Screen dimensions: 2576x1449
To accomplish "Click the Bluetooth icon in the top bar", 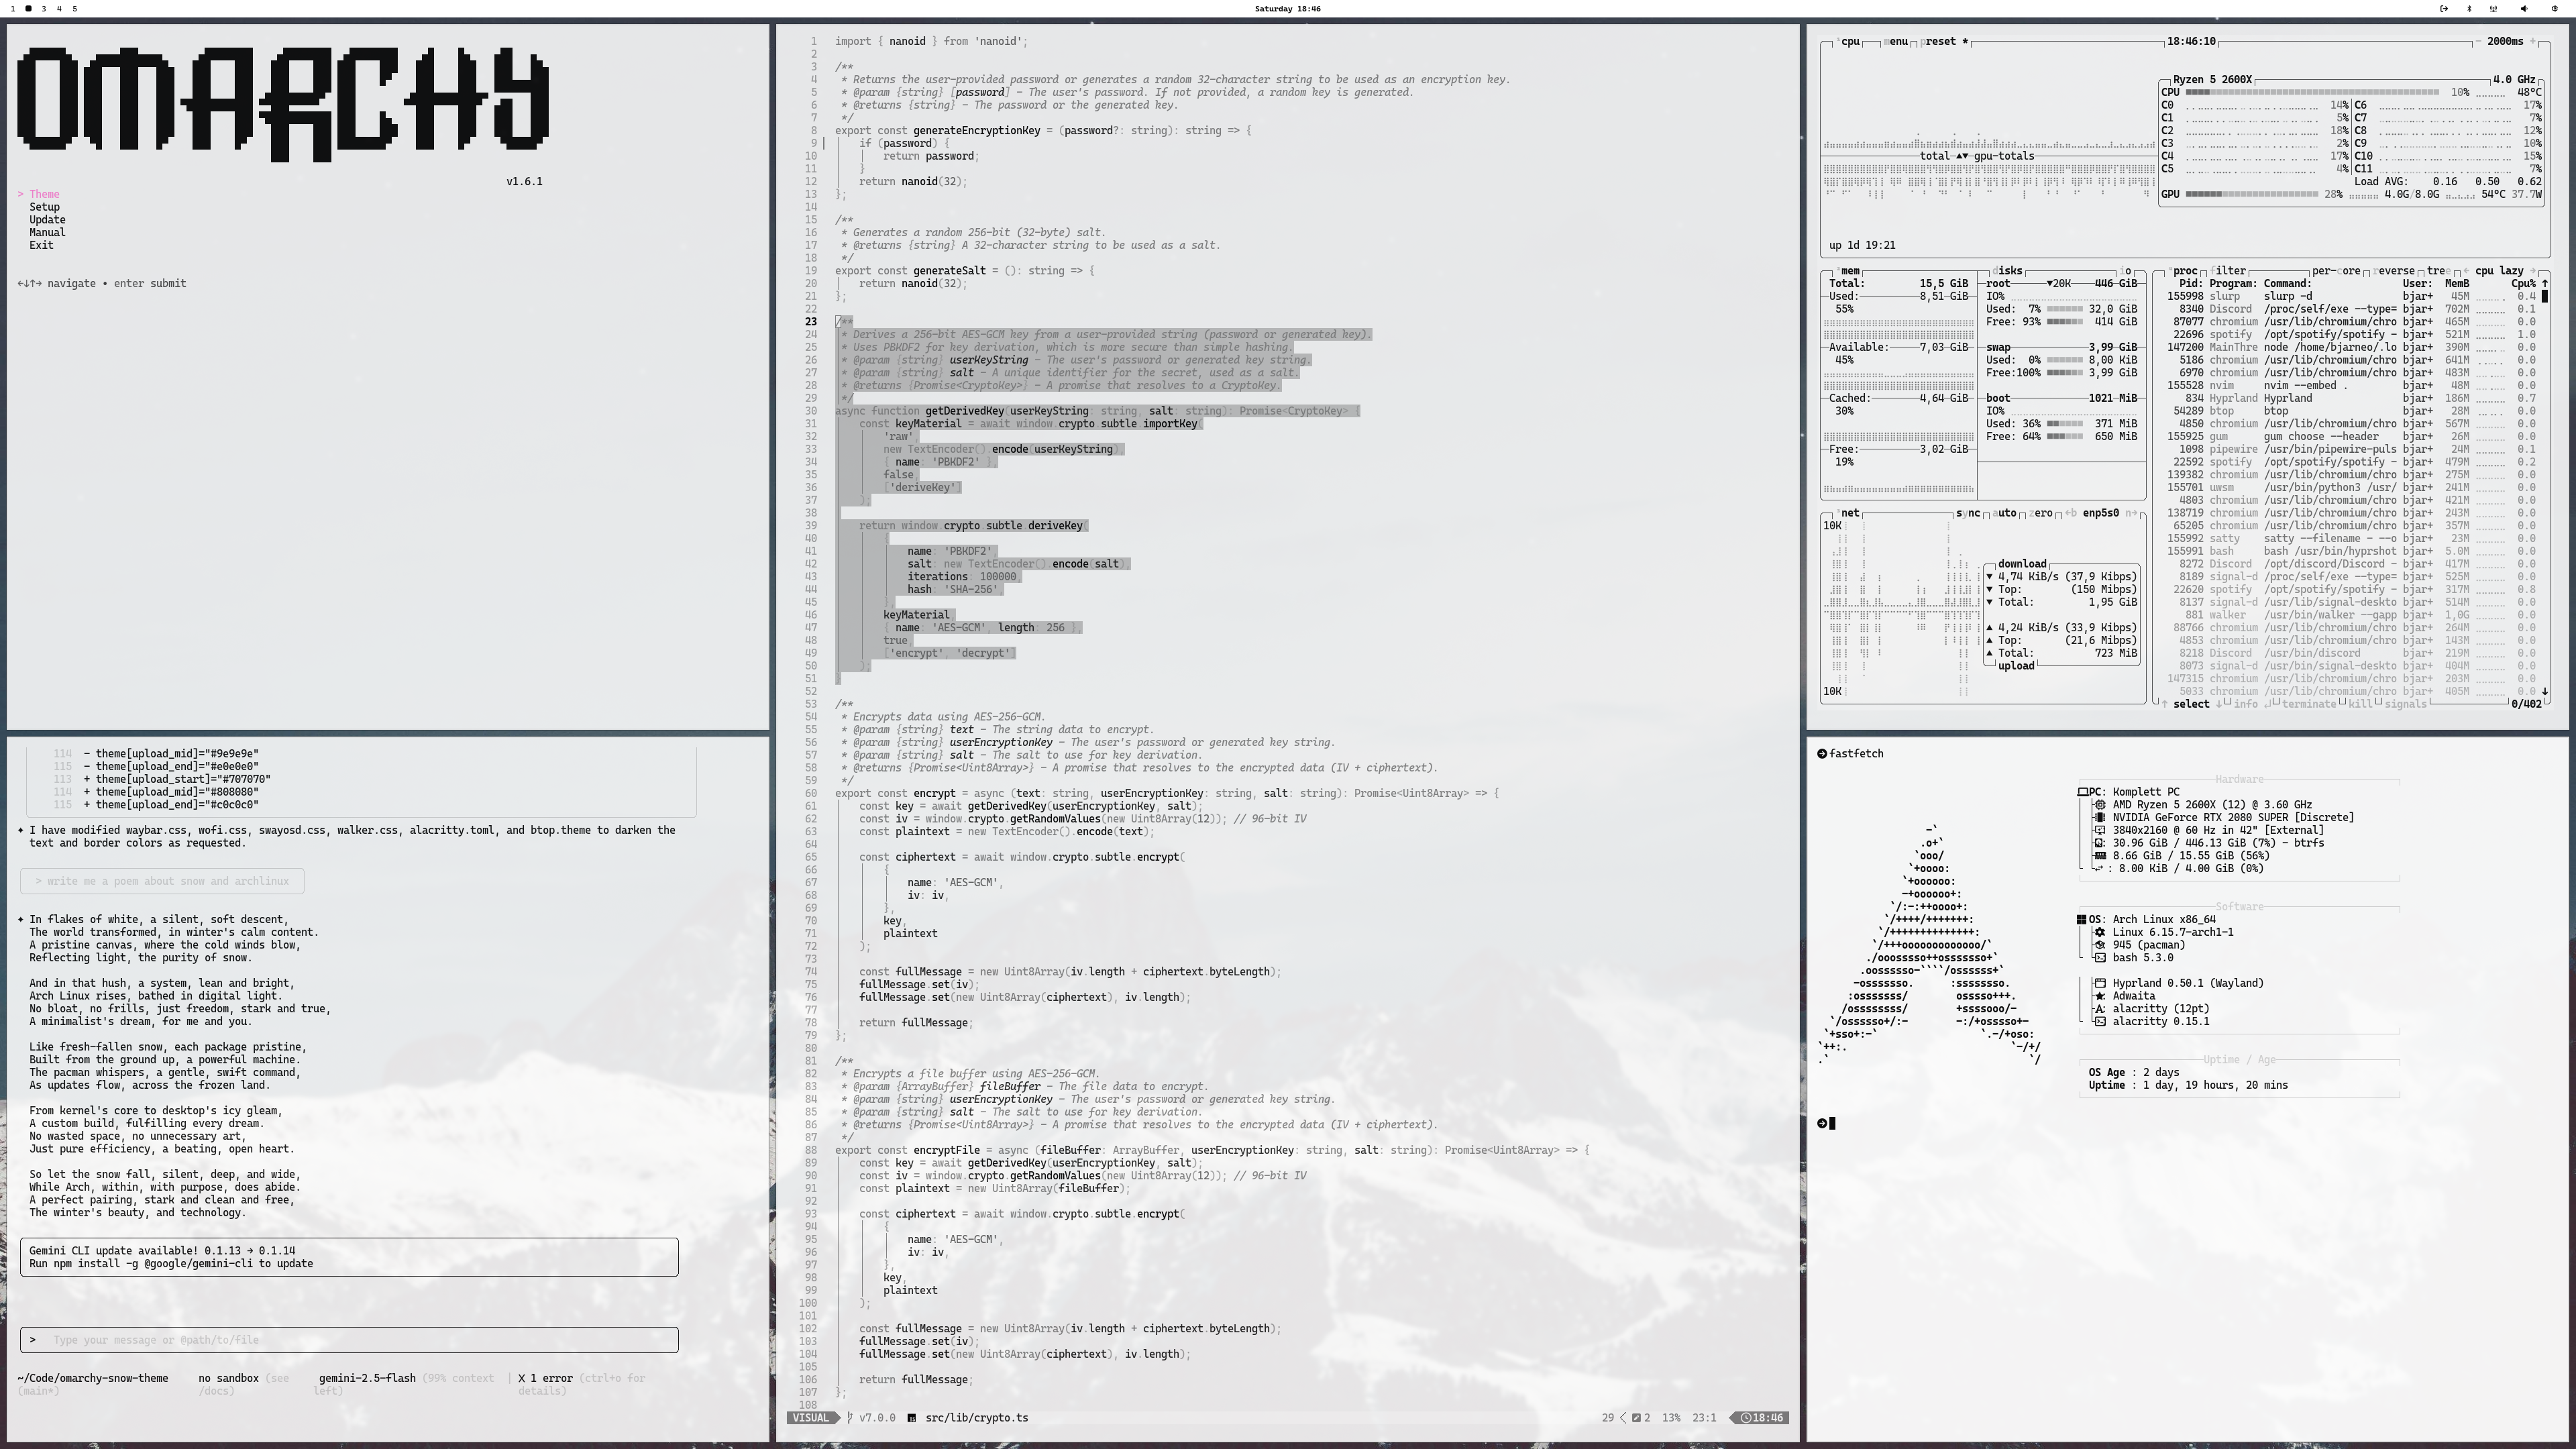I will click(x=2469, y=9).
